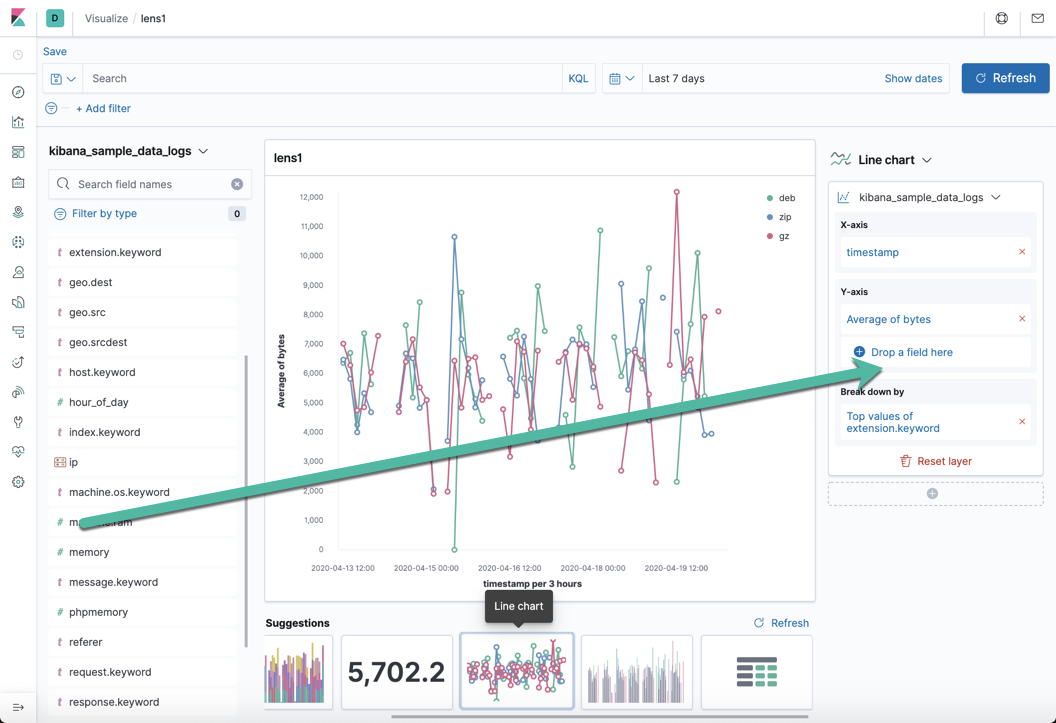Open the Help life-ring icon
This screenshot has width=1056, height=723.
coord(1001,19)
